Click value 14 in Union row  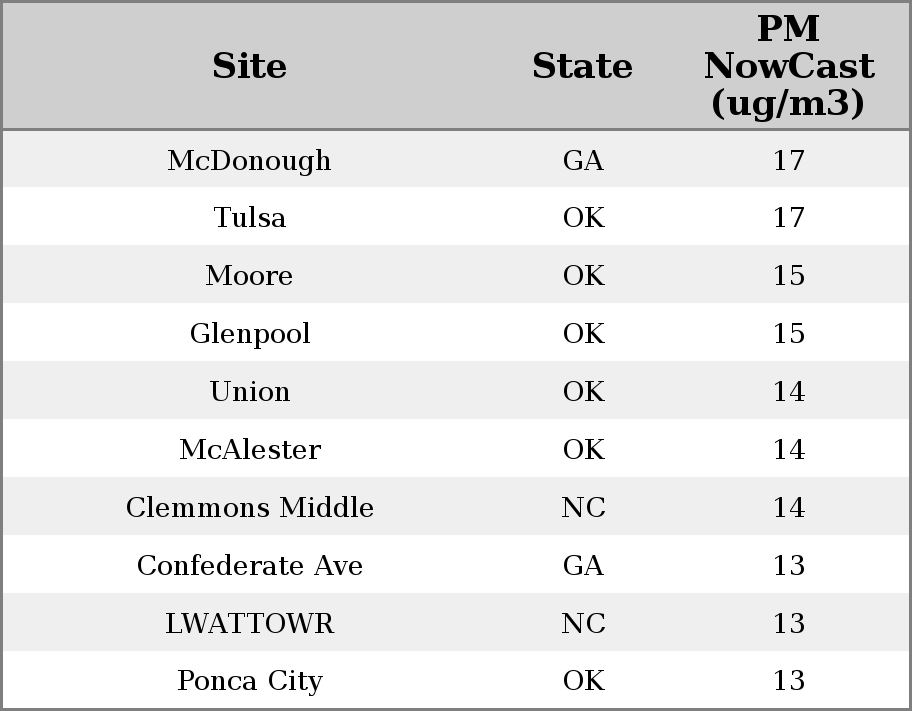(x=789, y=391)
